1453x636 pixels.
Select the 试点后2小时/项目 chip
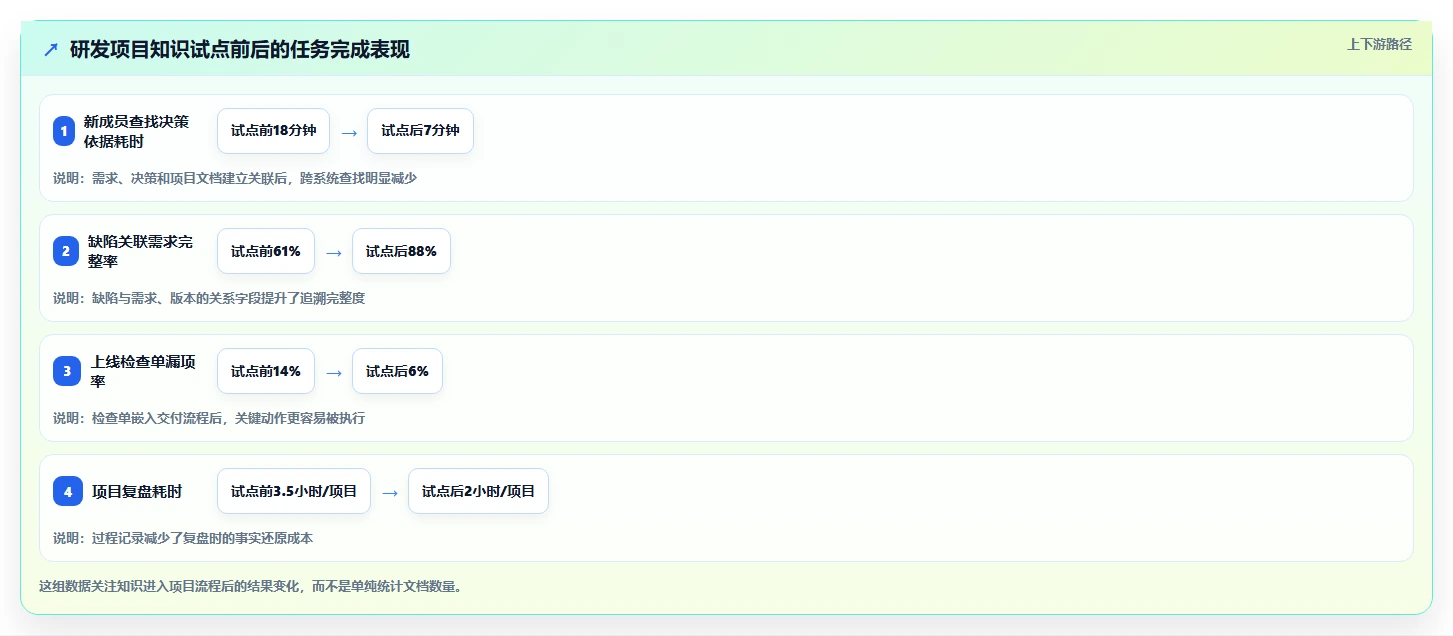point(478,491)
